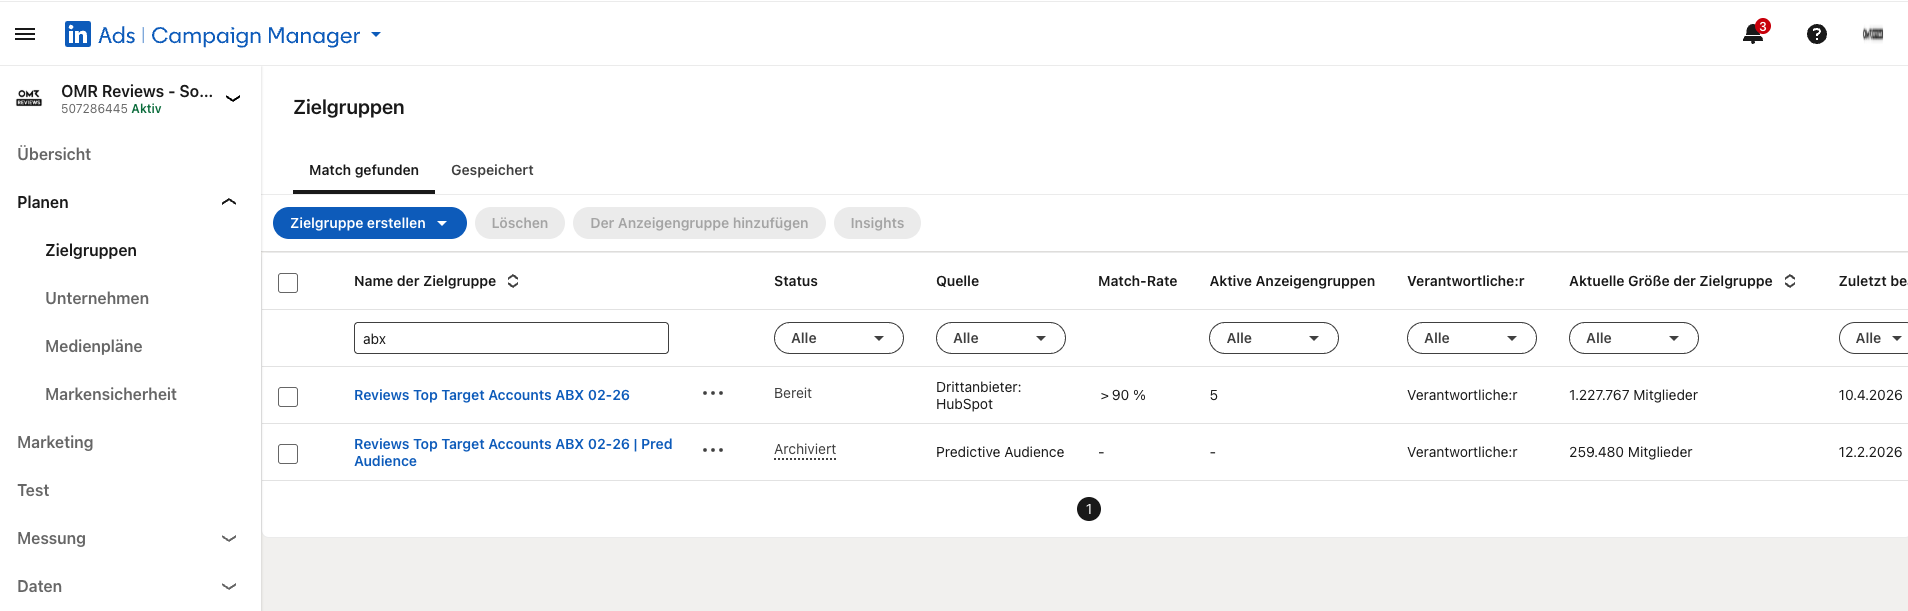1908x611 pixels.
Task: Click the Quelle column header
Action: 957,281
